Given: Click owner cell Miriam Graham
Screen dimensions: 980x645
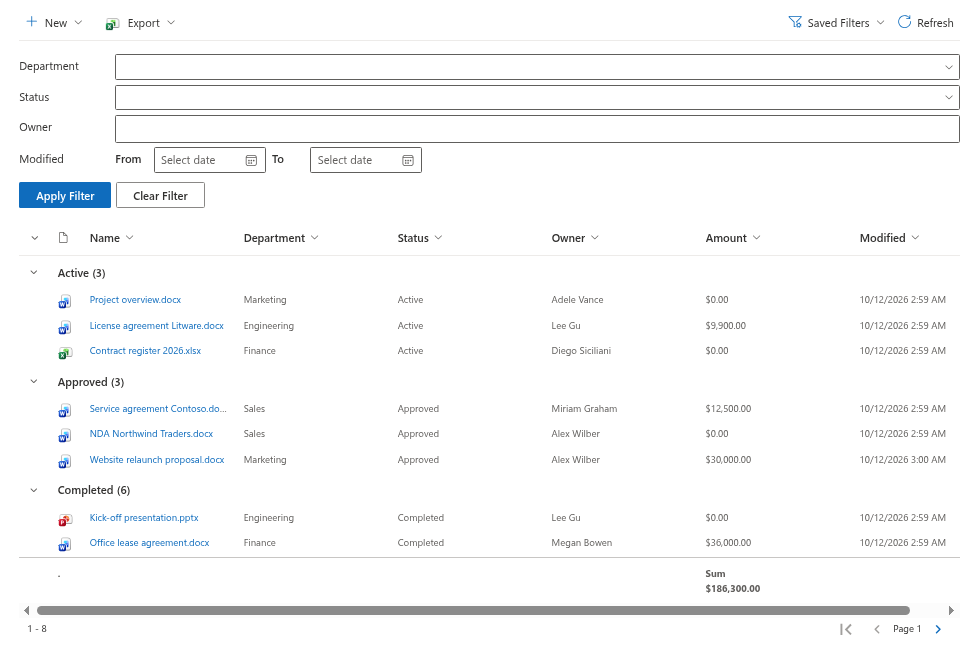Looking at the screenshot, I should click(584, 408).
